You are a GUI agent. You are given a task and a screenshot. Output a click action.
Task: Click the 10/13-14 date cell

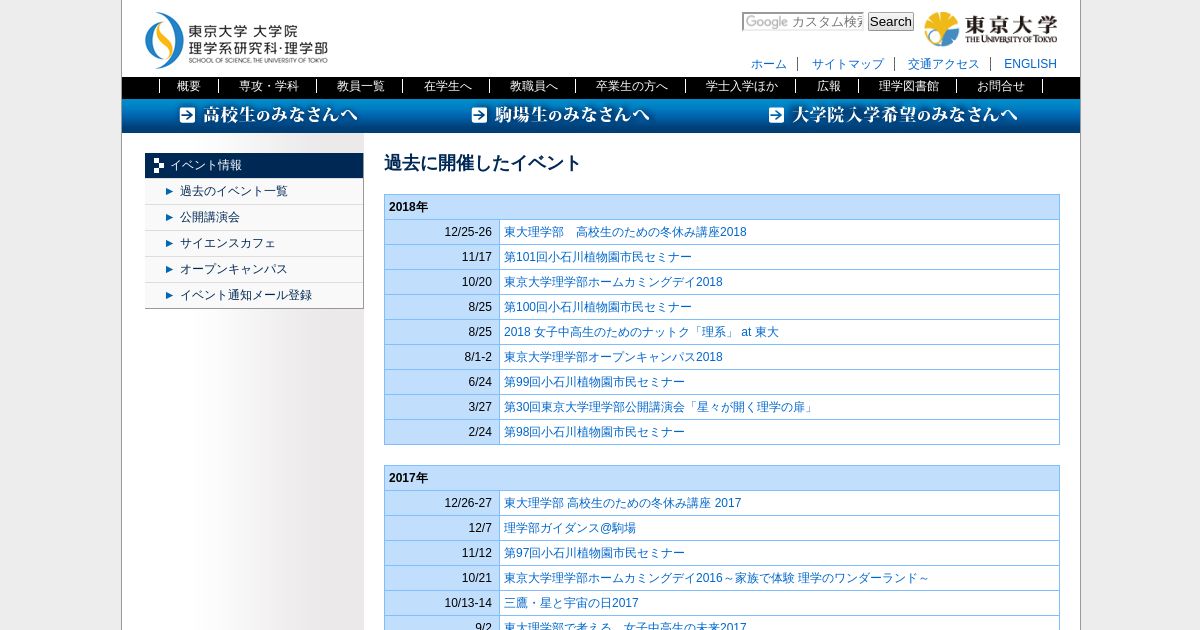coord(442,603)
